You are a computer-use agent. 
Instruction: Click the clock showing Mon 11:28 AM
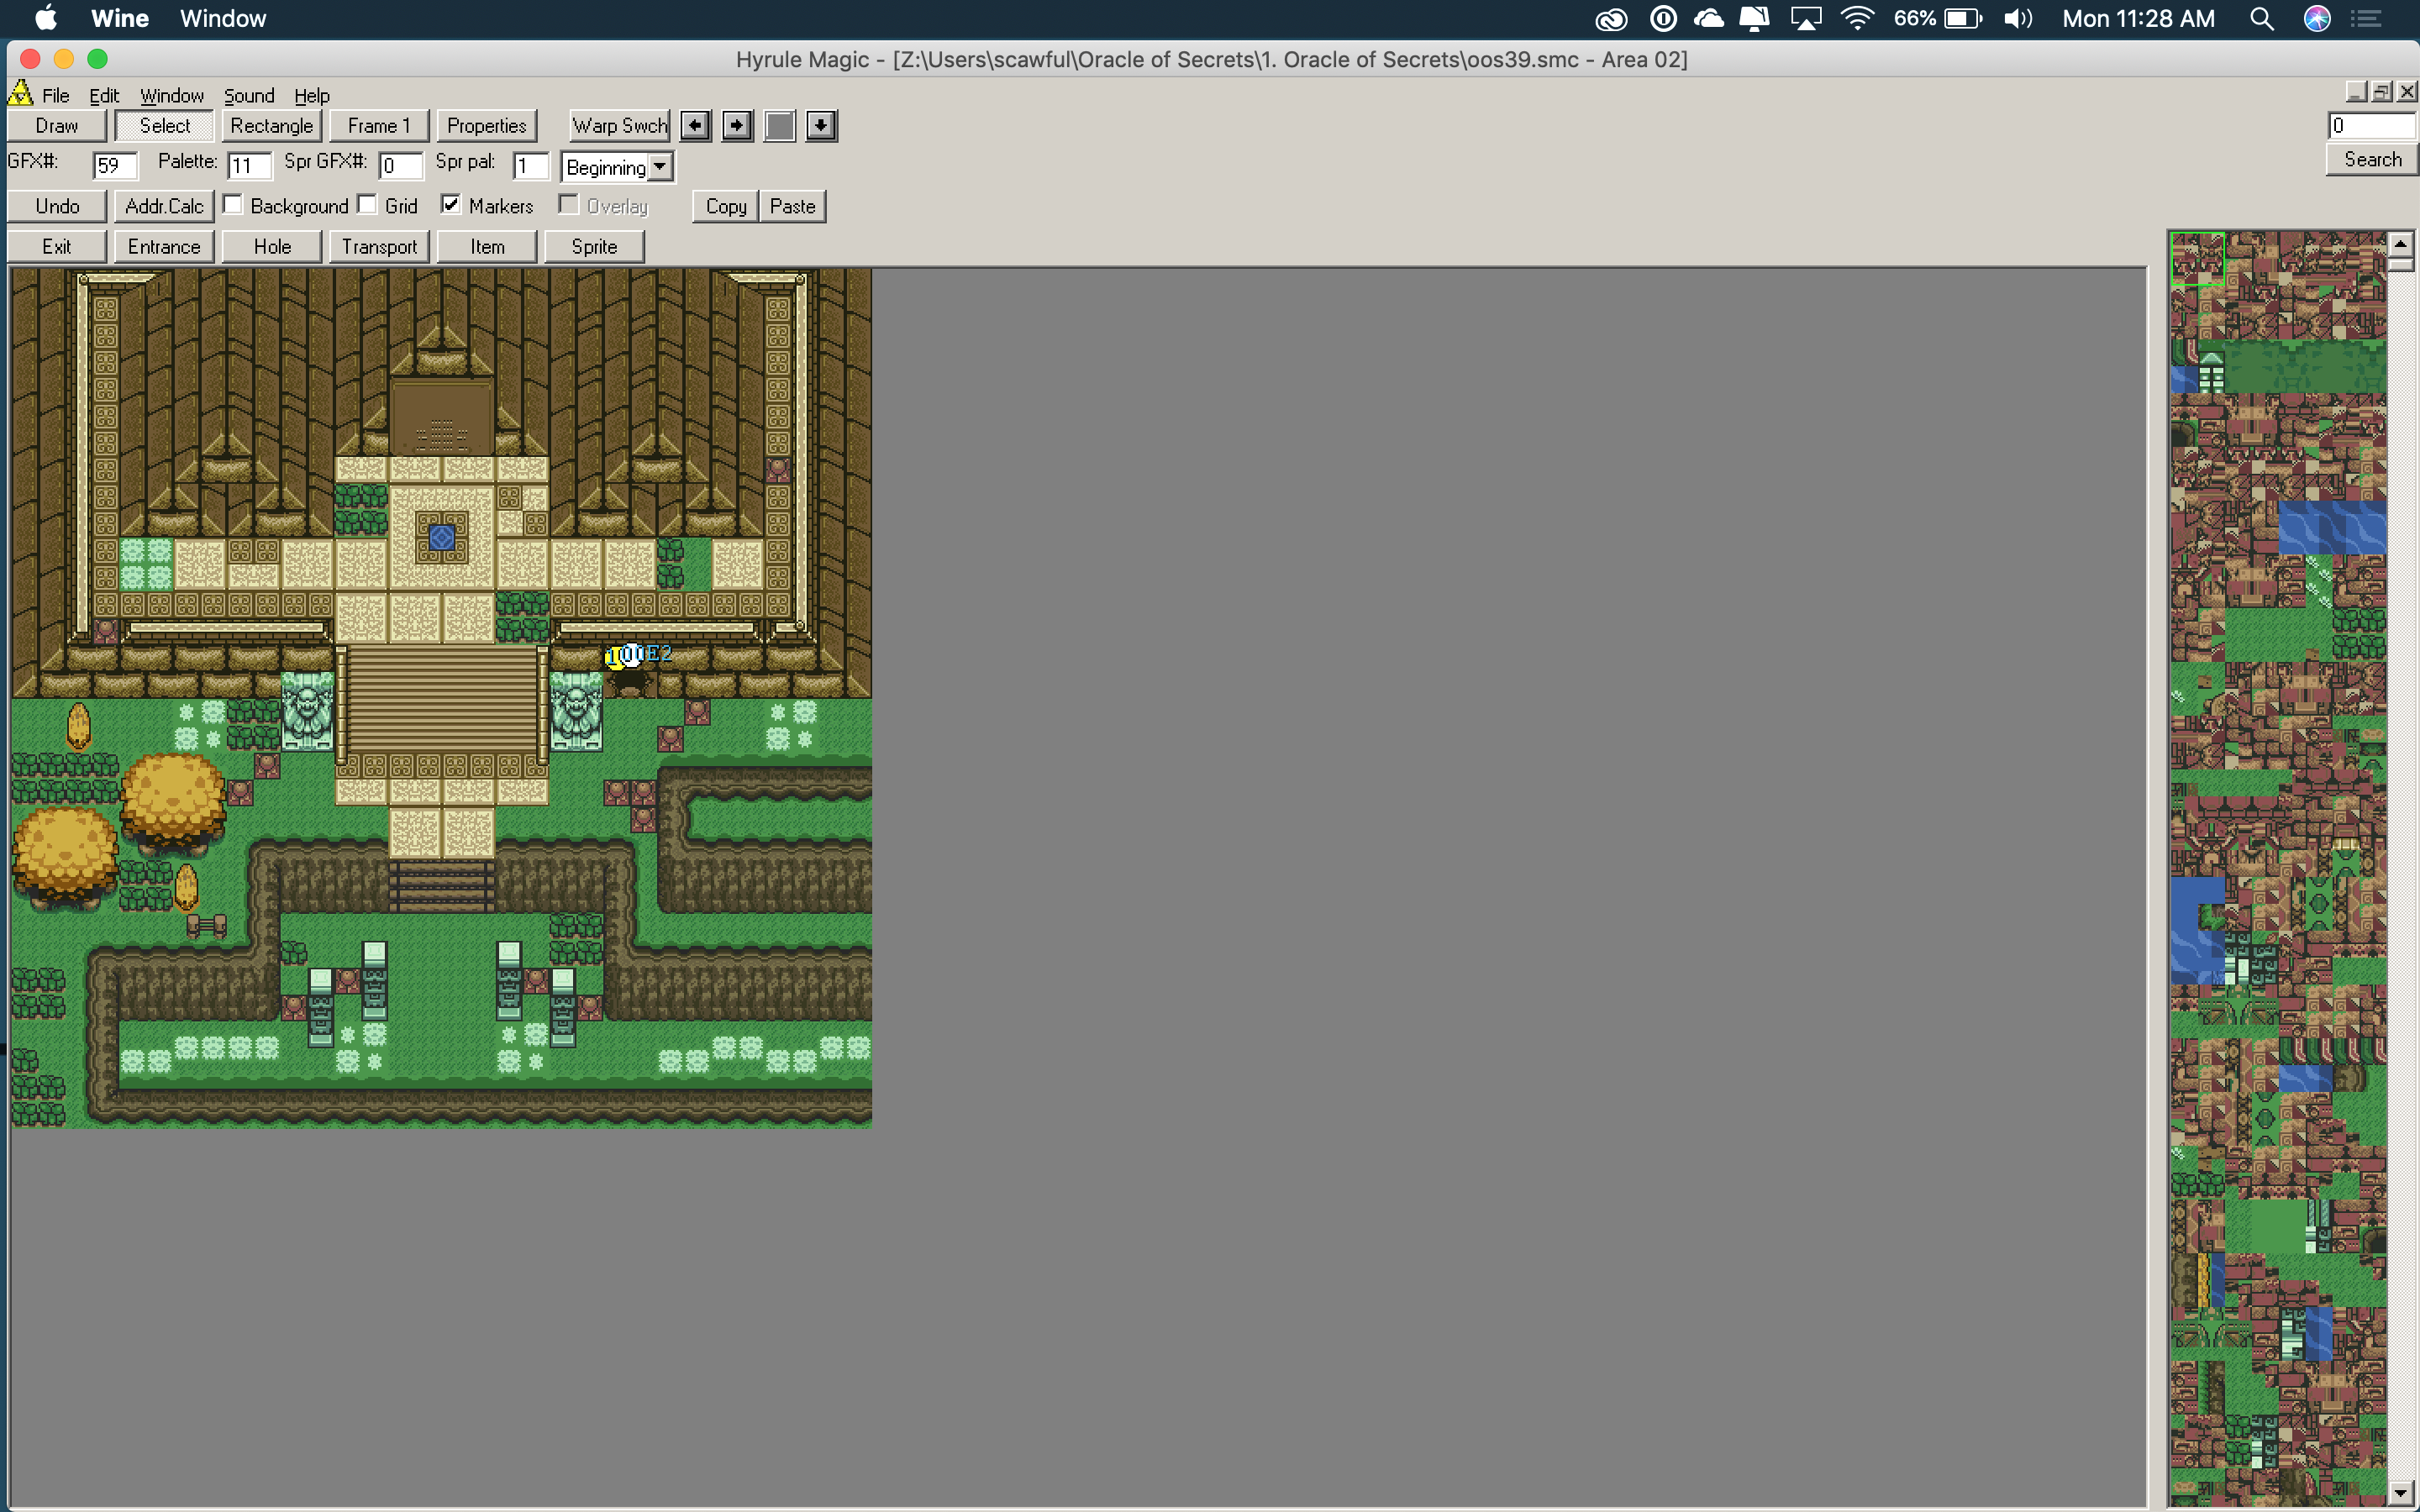(2138, 19)
